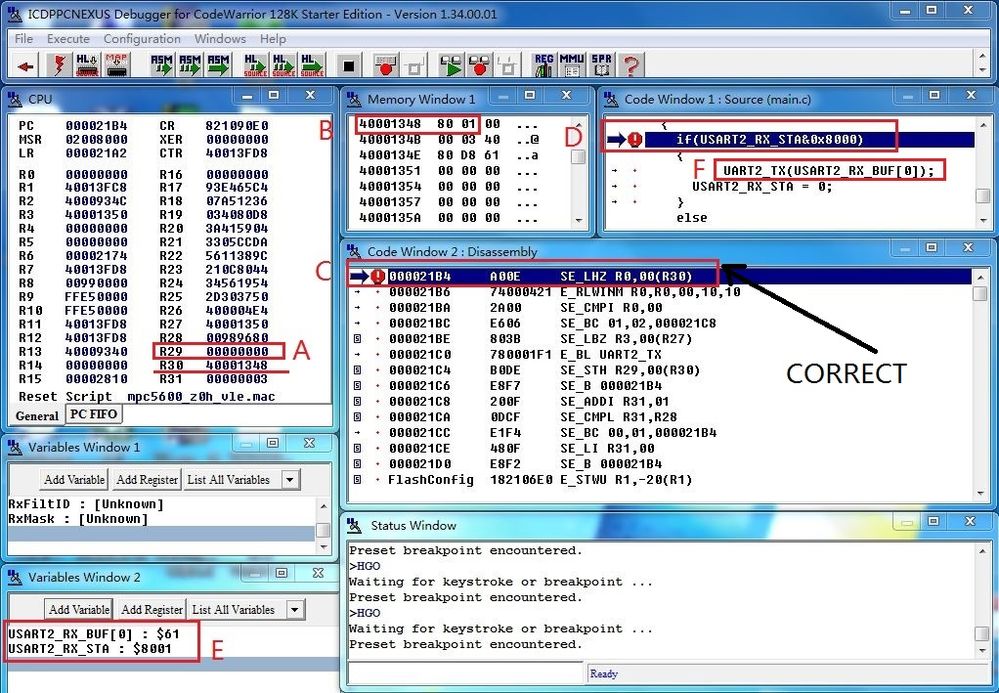Click the MAP file load icon
999x693 pixels.
click(117, 66)
